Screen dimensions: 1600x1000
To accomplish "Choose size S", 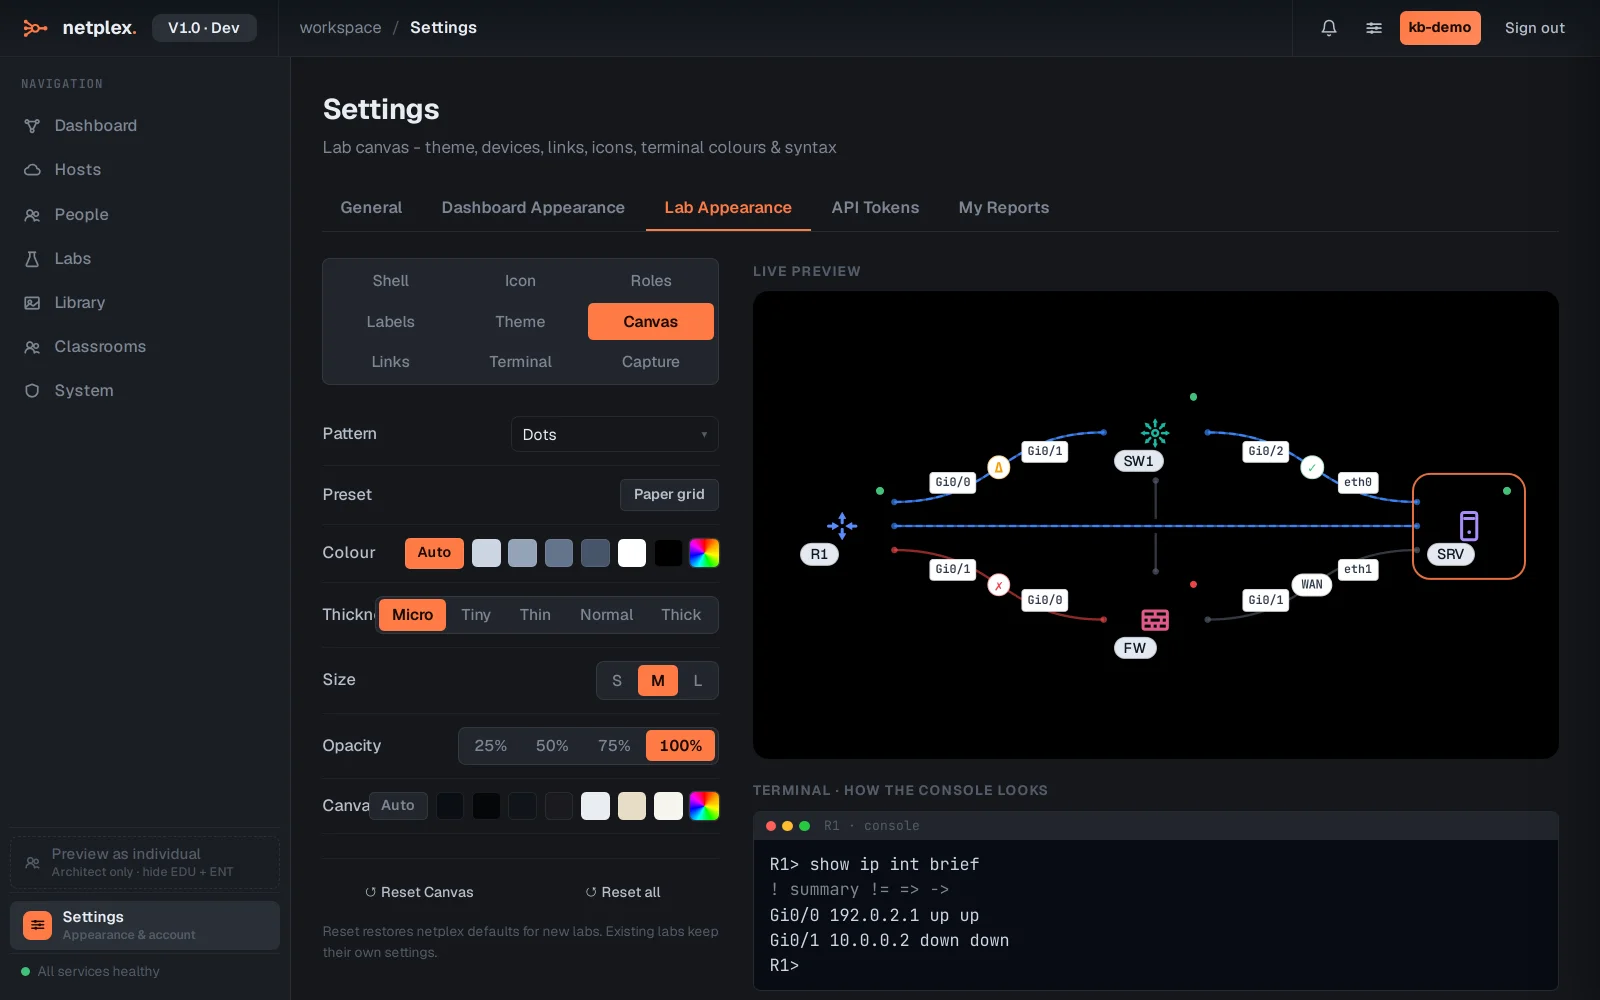I will coord(617,681).
